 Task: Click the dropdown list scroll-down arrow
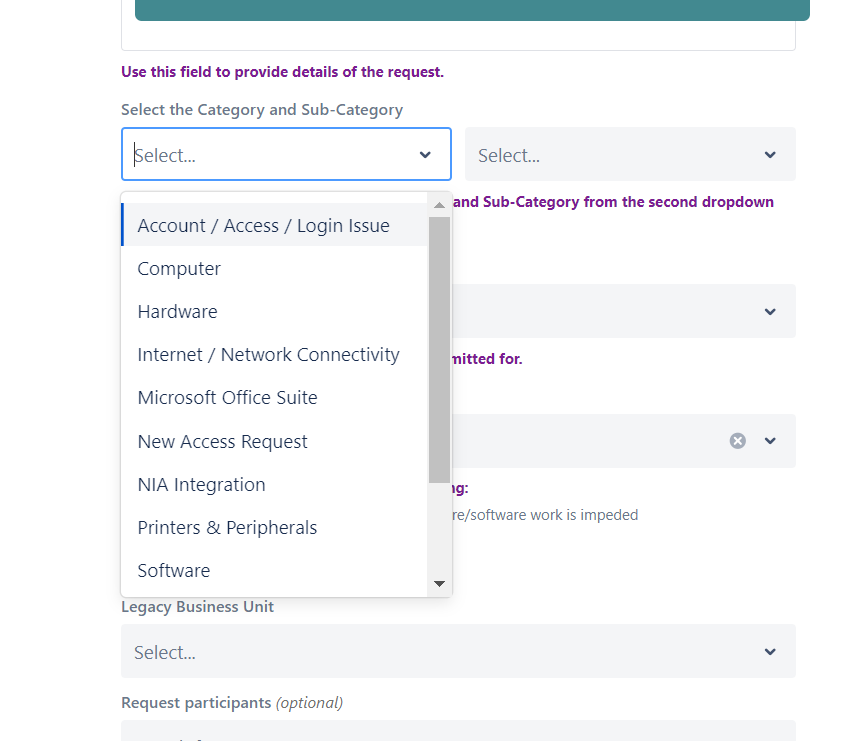pos(439,583)
